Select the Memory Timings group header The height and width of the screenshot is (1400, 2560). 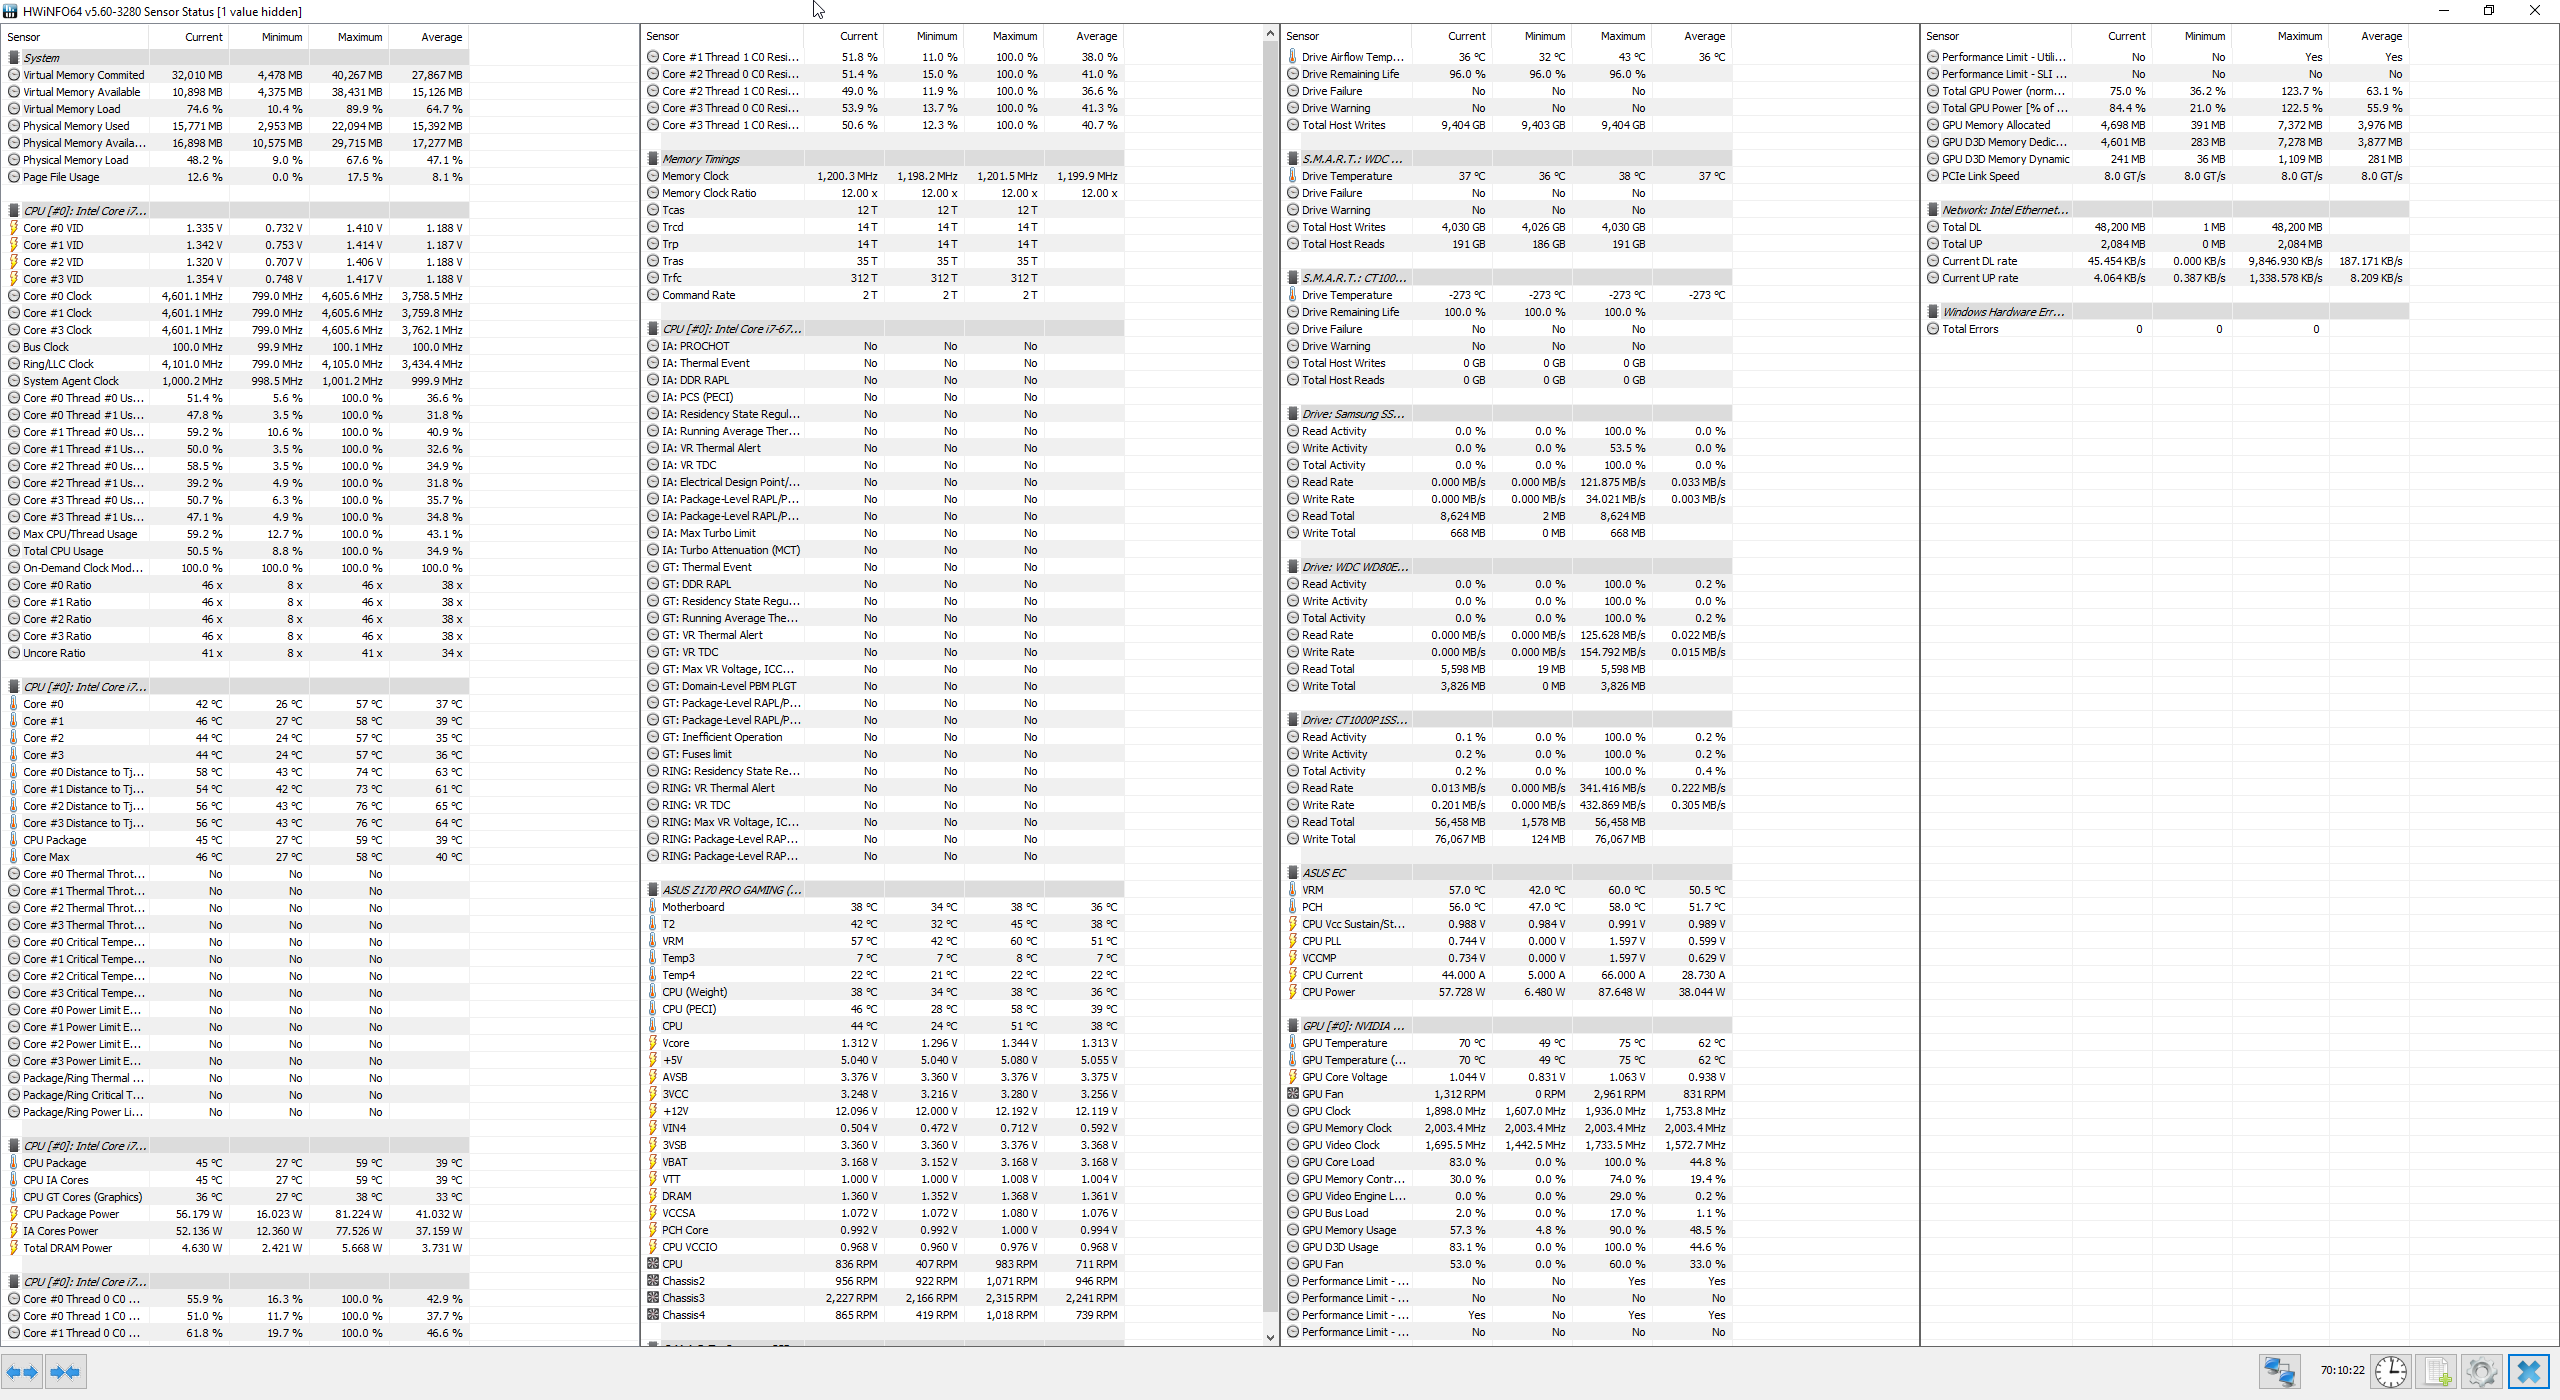point(700,159)
